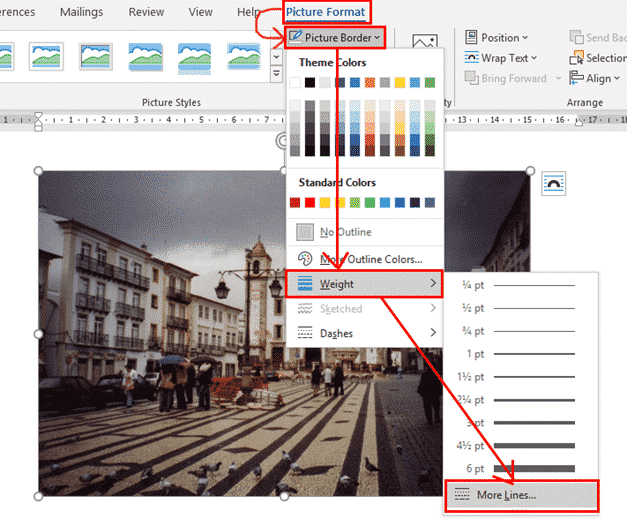This screenshot has height=519, width=627.
Task: Expand the Wrap Text menu
Action: tap(501, 58)
